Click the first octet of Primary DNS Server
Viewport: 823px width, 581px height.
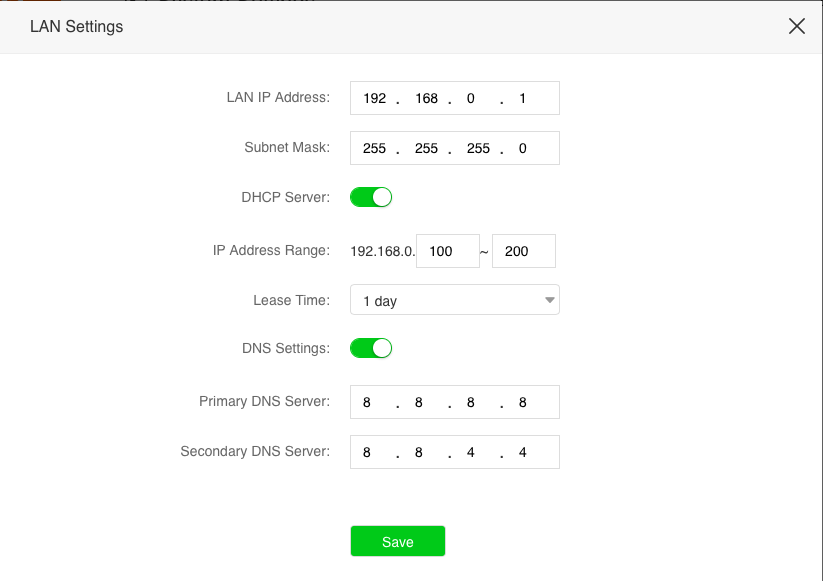368,402
